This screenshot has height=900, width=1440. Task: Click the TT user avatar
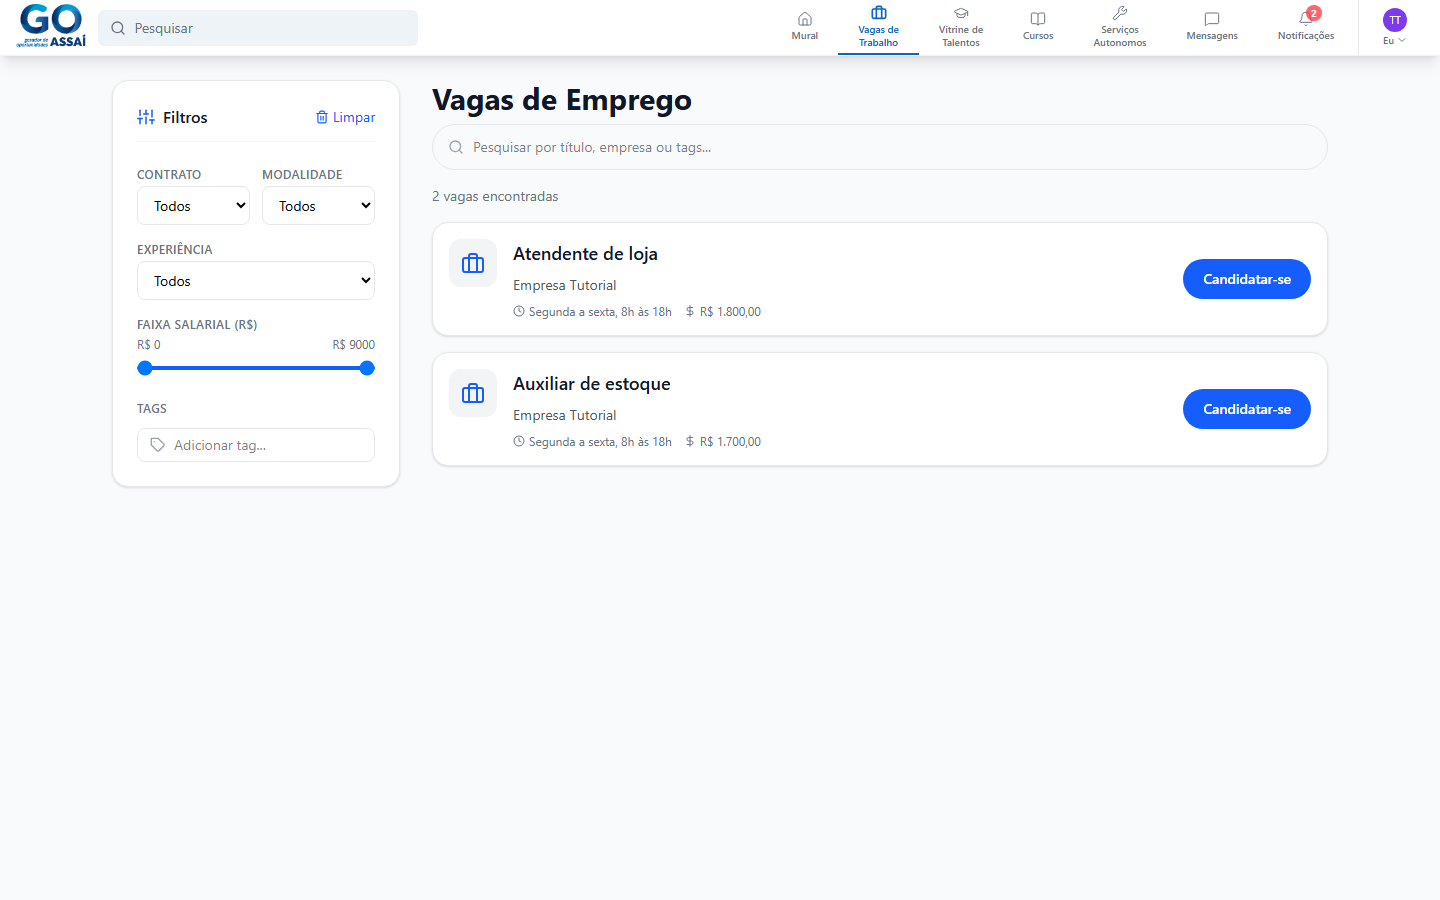[1395, 20]
